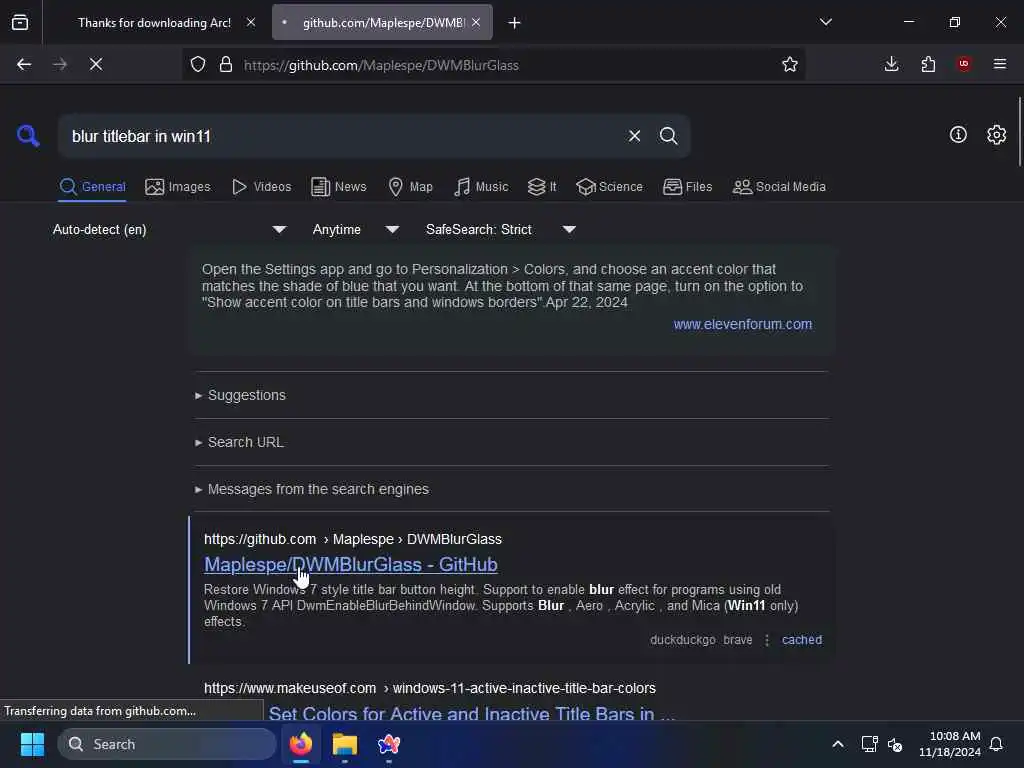Click the page vertical scrollbar
Viewport: 1024px width, 768px height.
pos(1019,131)
